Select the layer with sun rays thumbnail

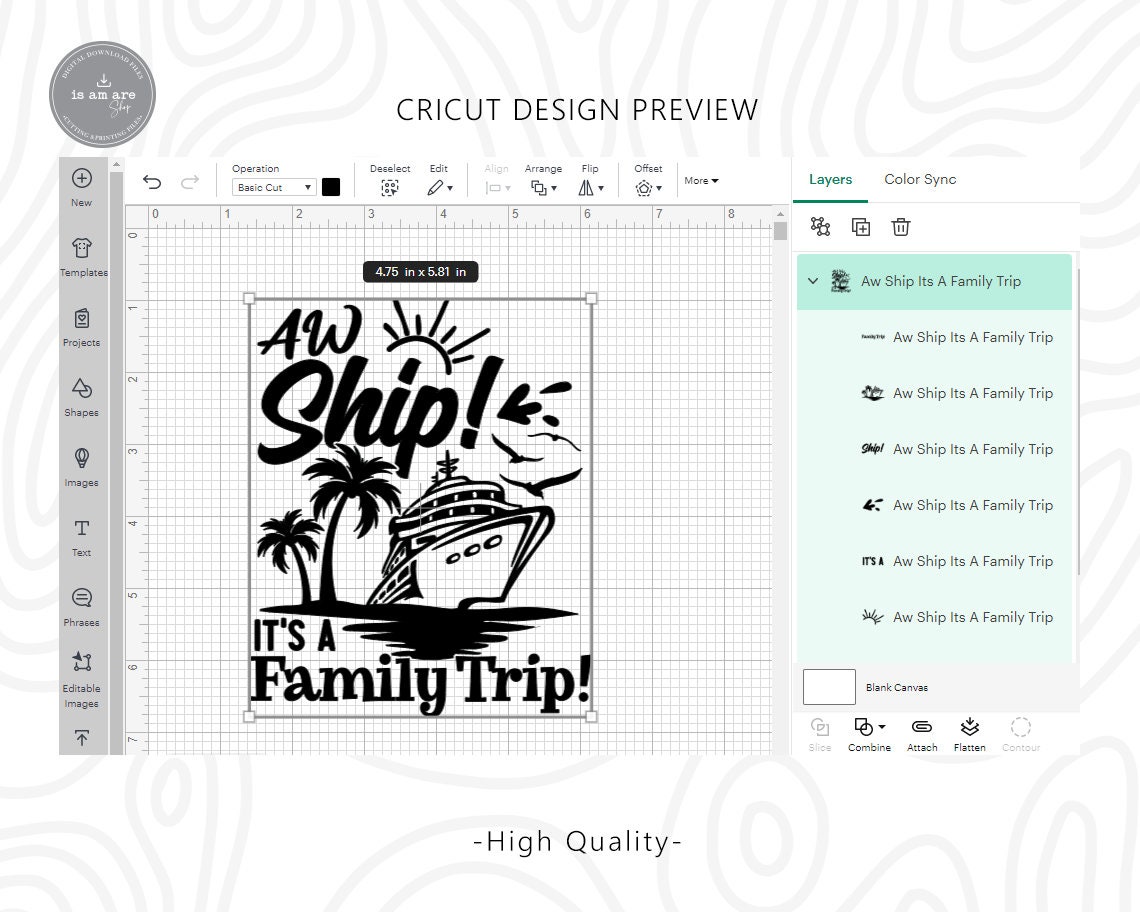(x=934, y=617)
